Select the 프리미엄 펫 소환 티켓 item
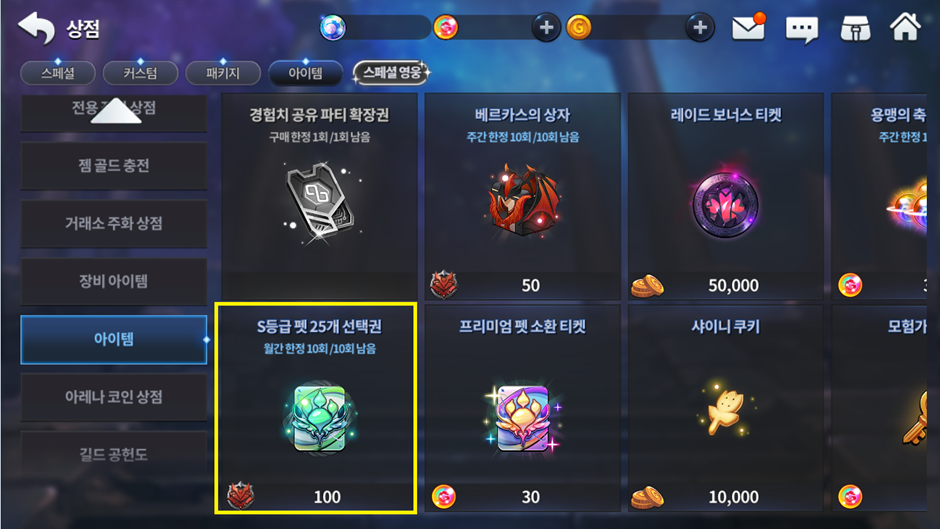 [522, 408]
